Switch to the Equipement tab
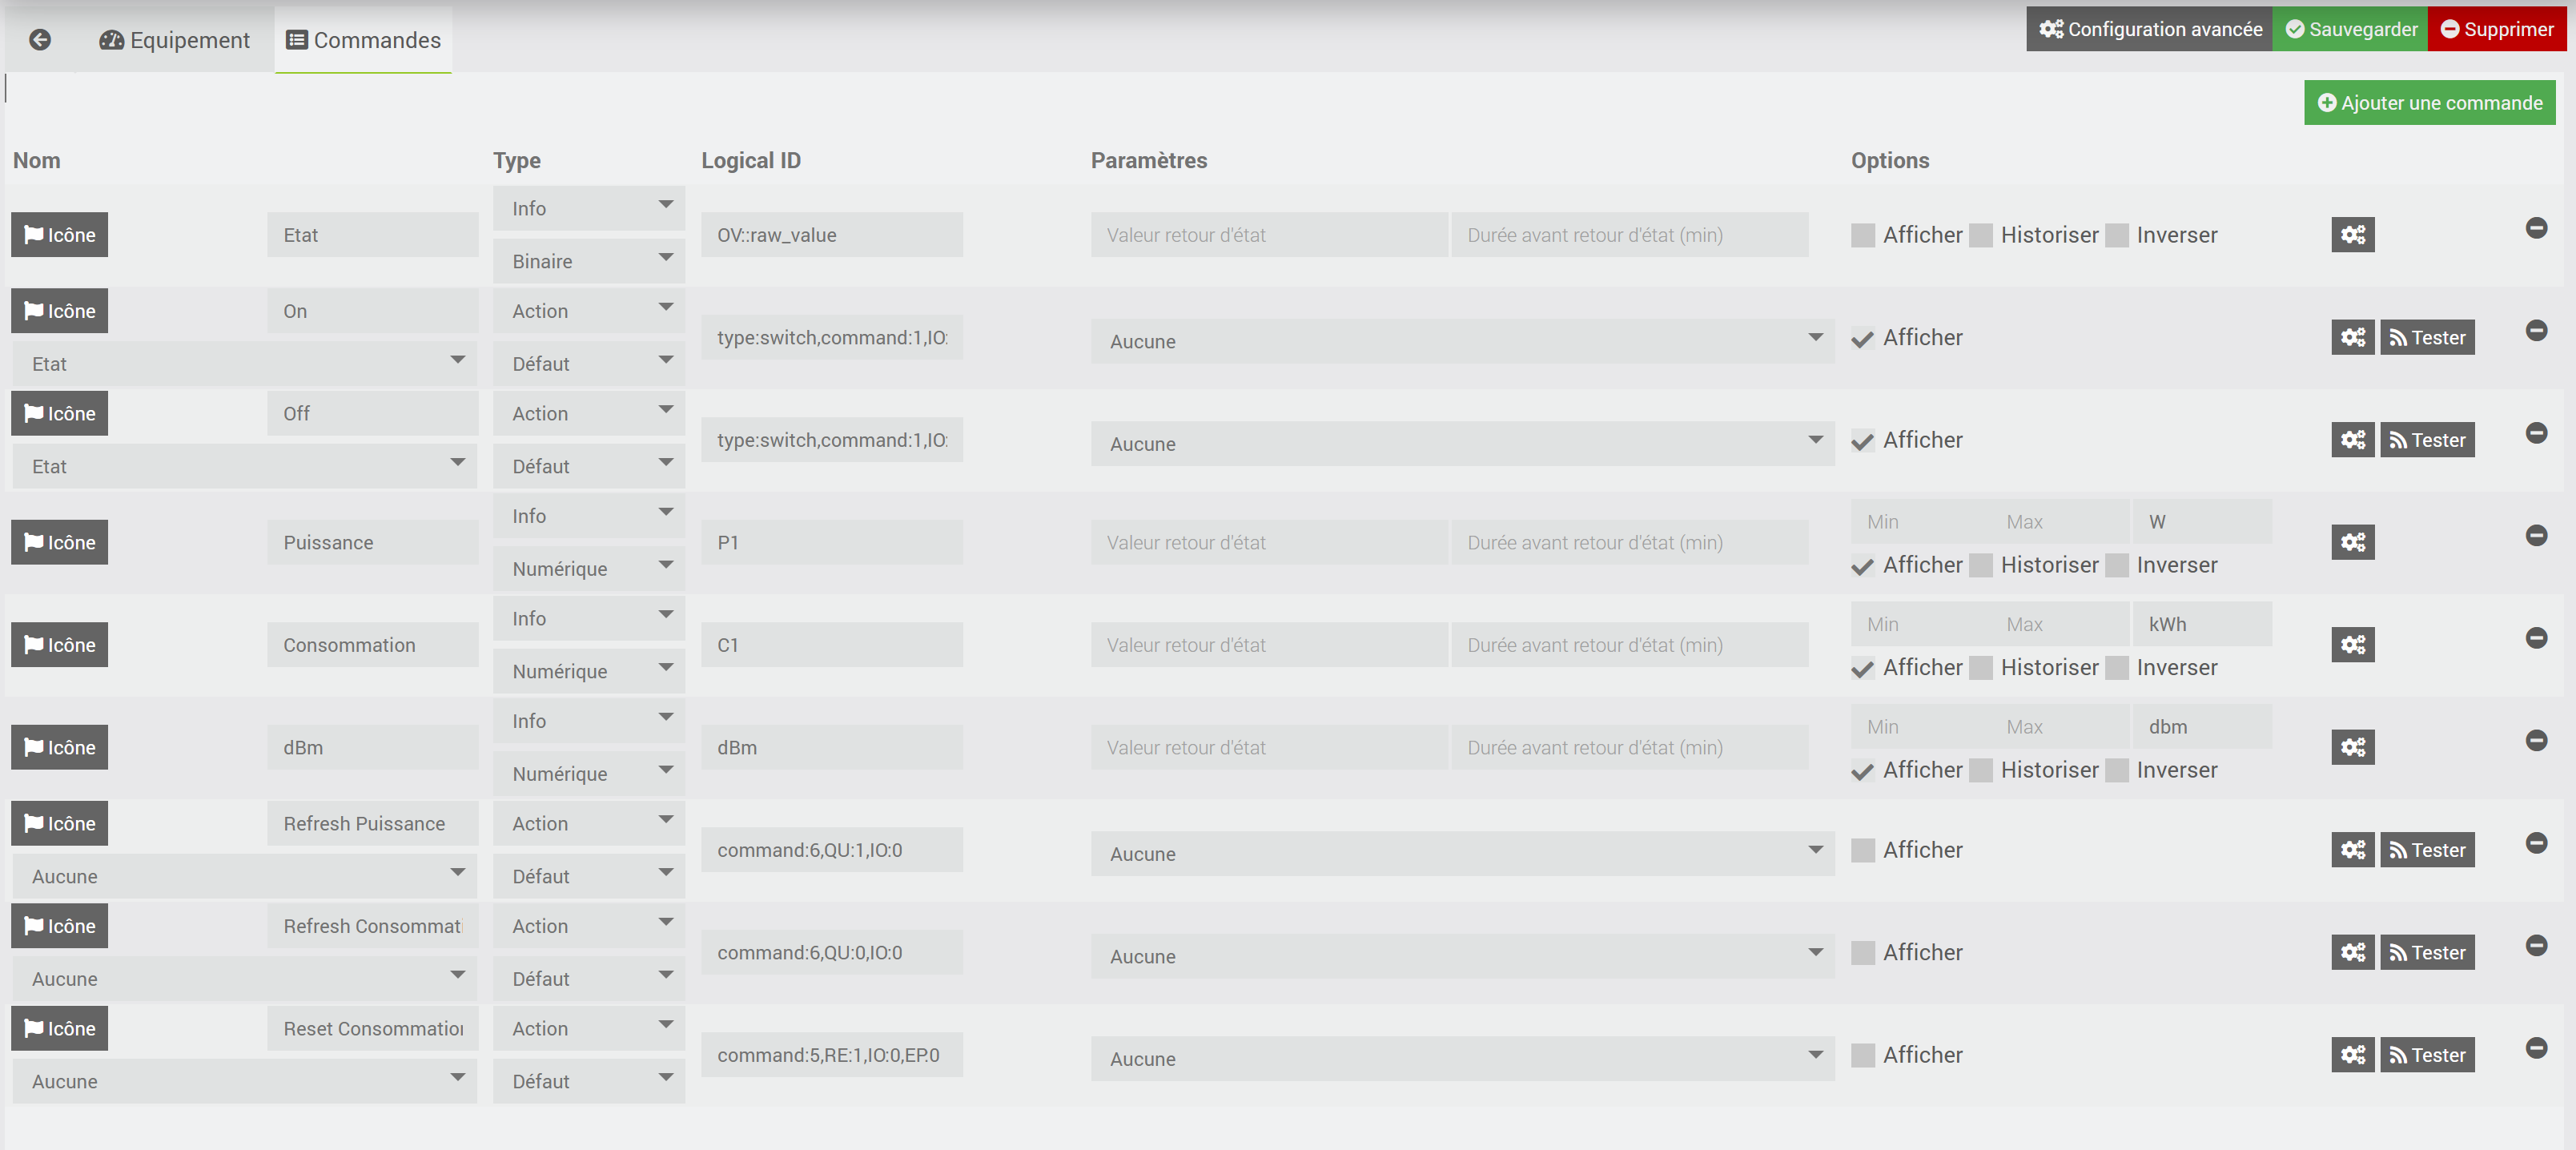2576x1150 pixels. coord(175,40)
